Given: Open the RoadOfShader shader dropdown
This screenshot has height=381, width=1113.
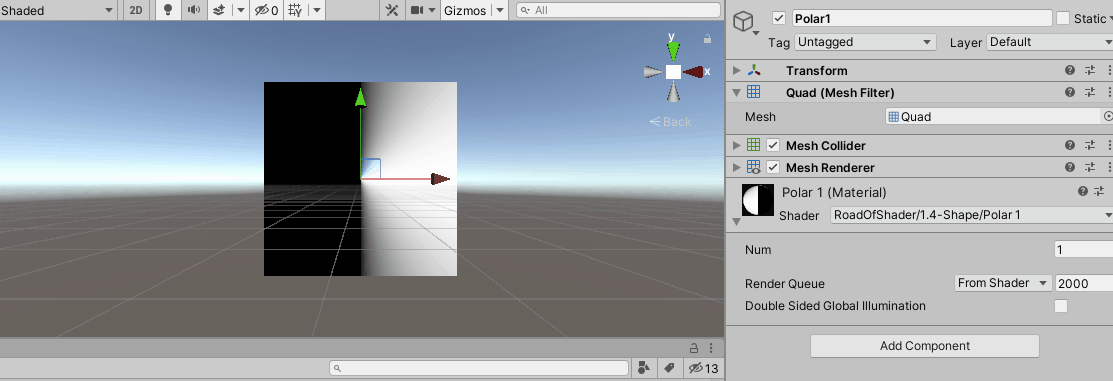Looking at the screenshot, I should (x=972, y=215).
